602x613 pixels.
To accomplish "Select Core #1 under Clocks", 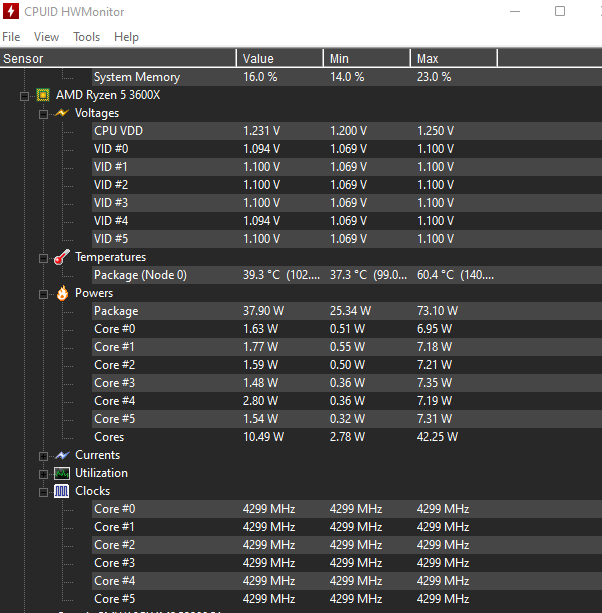I will click(x=347, y=527).
